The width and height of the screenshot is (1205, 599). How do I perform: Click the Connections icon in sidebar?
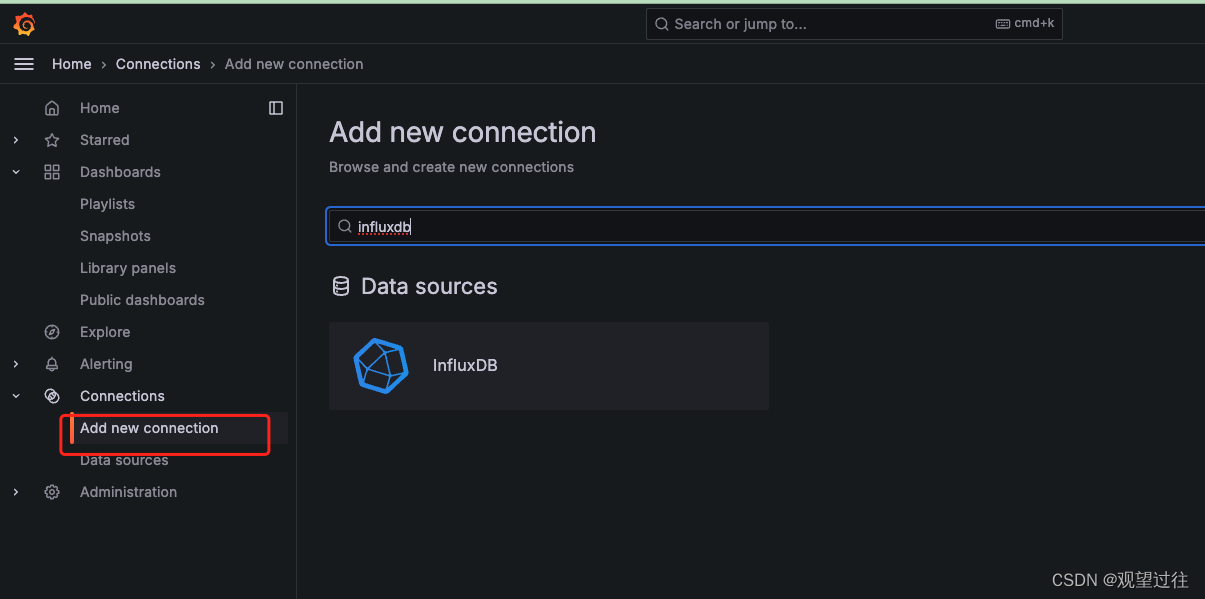[52, 396]
